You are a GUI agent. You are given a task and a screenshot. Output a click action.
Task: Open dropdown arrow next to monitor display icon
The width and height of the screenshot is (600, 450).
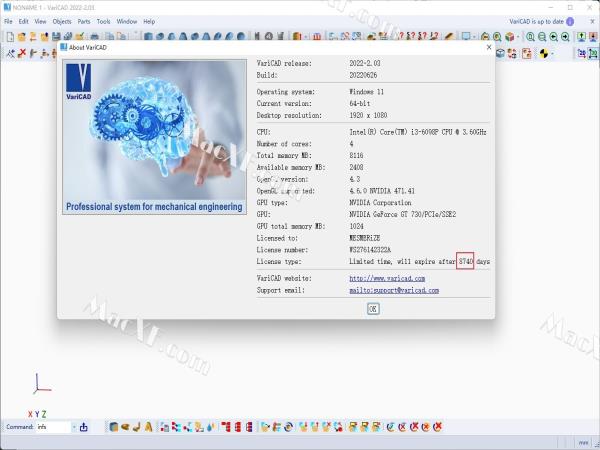474,37
